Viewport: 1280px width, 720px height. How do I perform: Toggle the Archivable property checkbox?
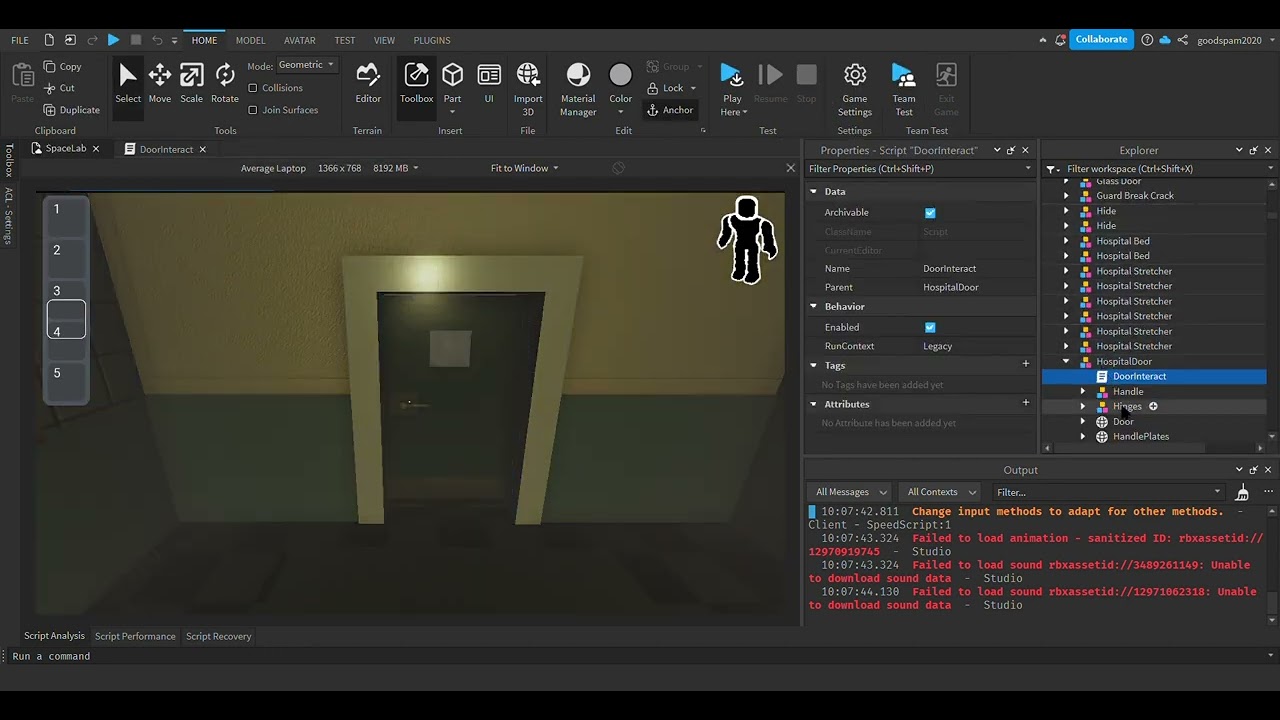pos(930,213)
